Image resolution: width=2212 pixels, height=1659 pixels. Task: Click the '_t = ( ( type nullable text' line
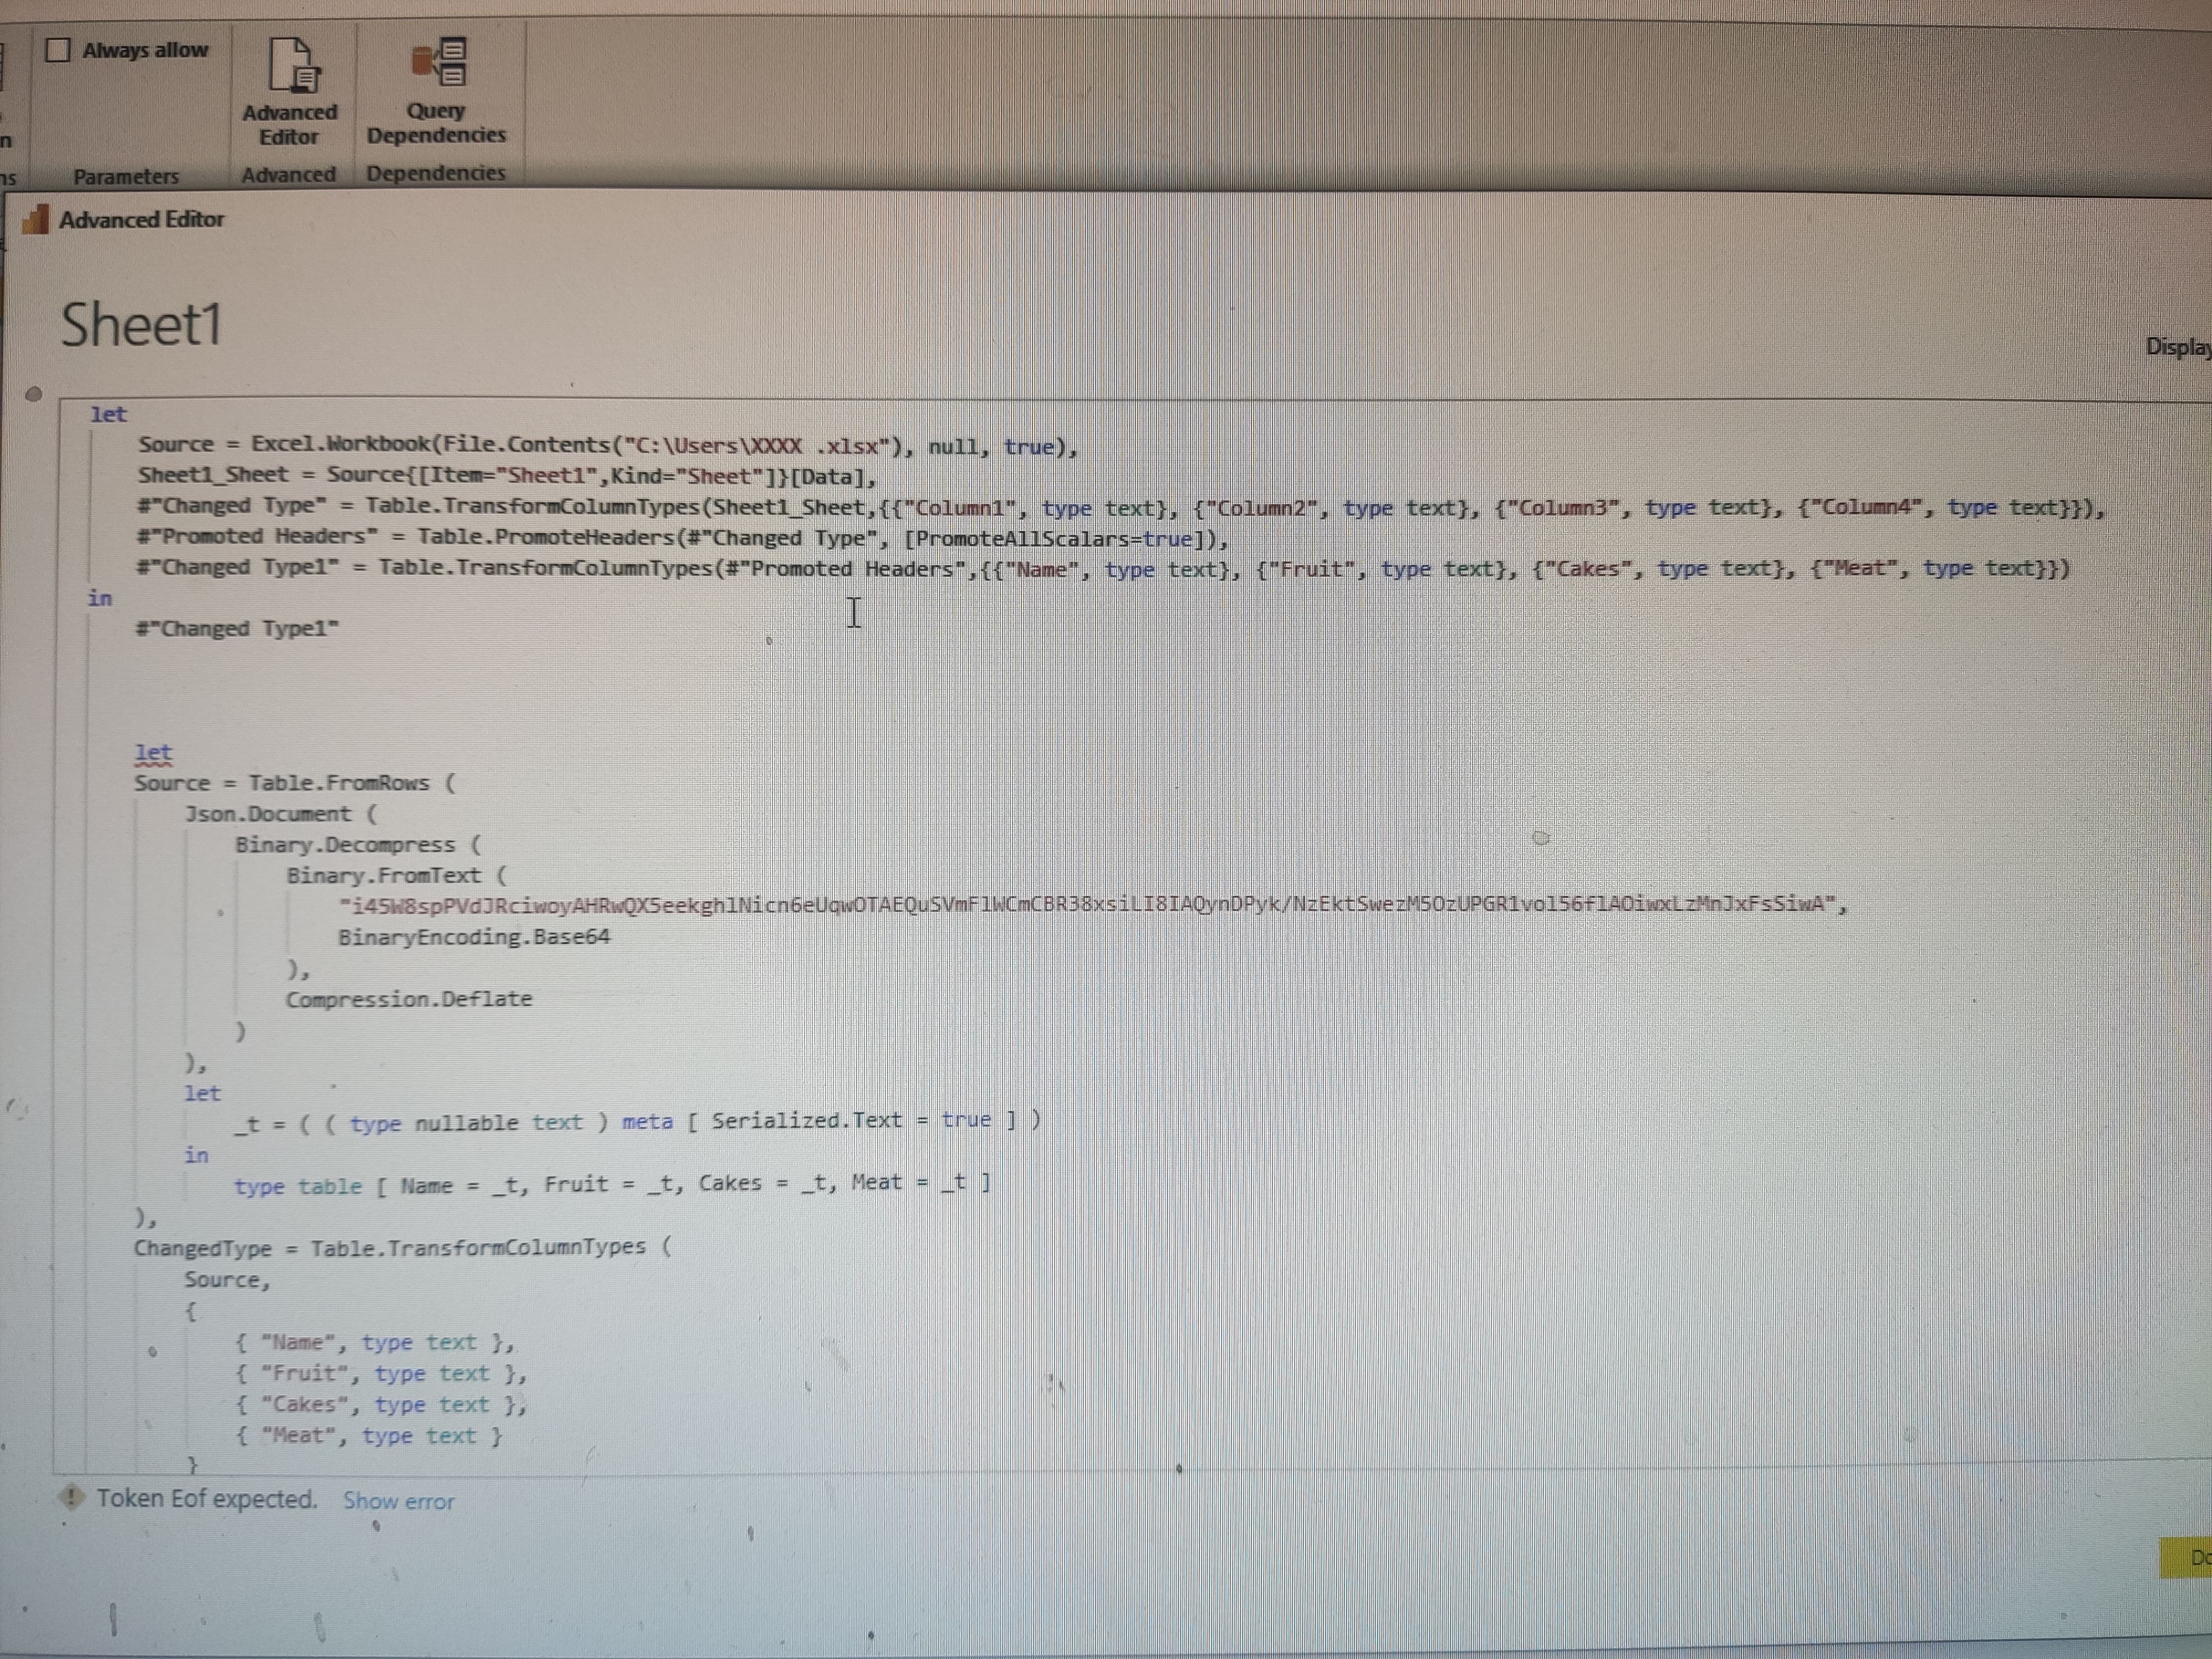[x=638, y=1122]
